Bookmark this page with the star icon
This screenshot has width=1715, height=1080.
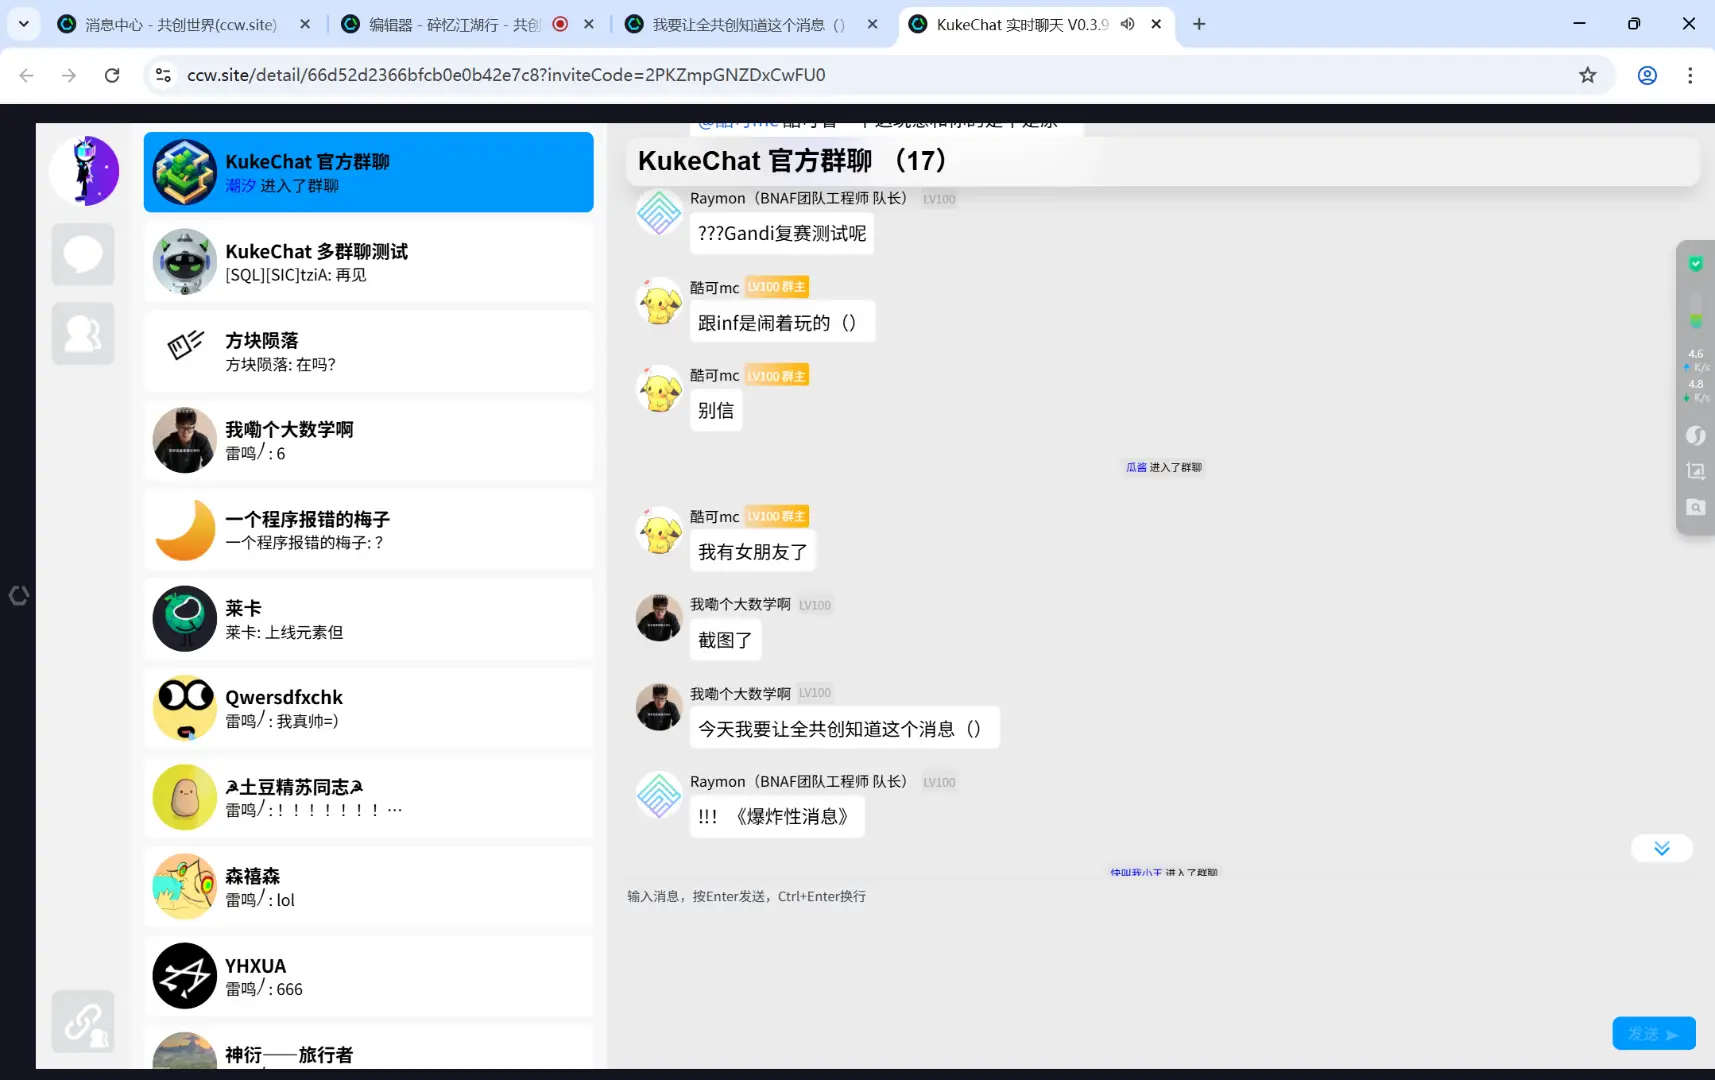click(1587, 75)
